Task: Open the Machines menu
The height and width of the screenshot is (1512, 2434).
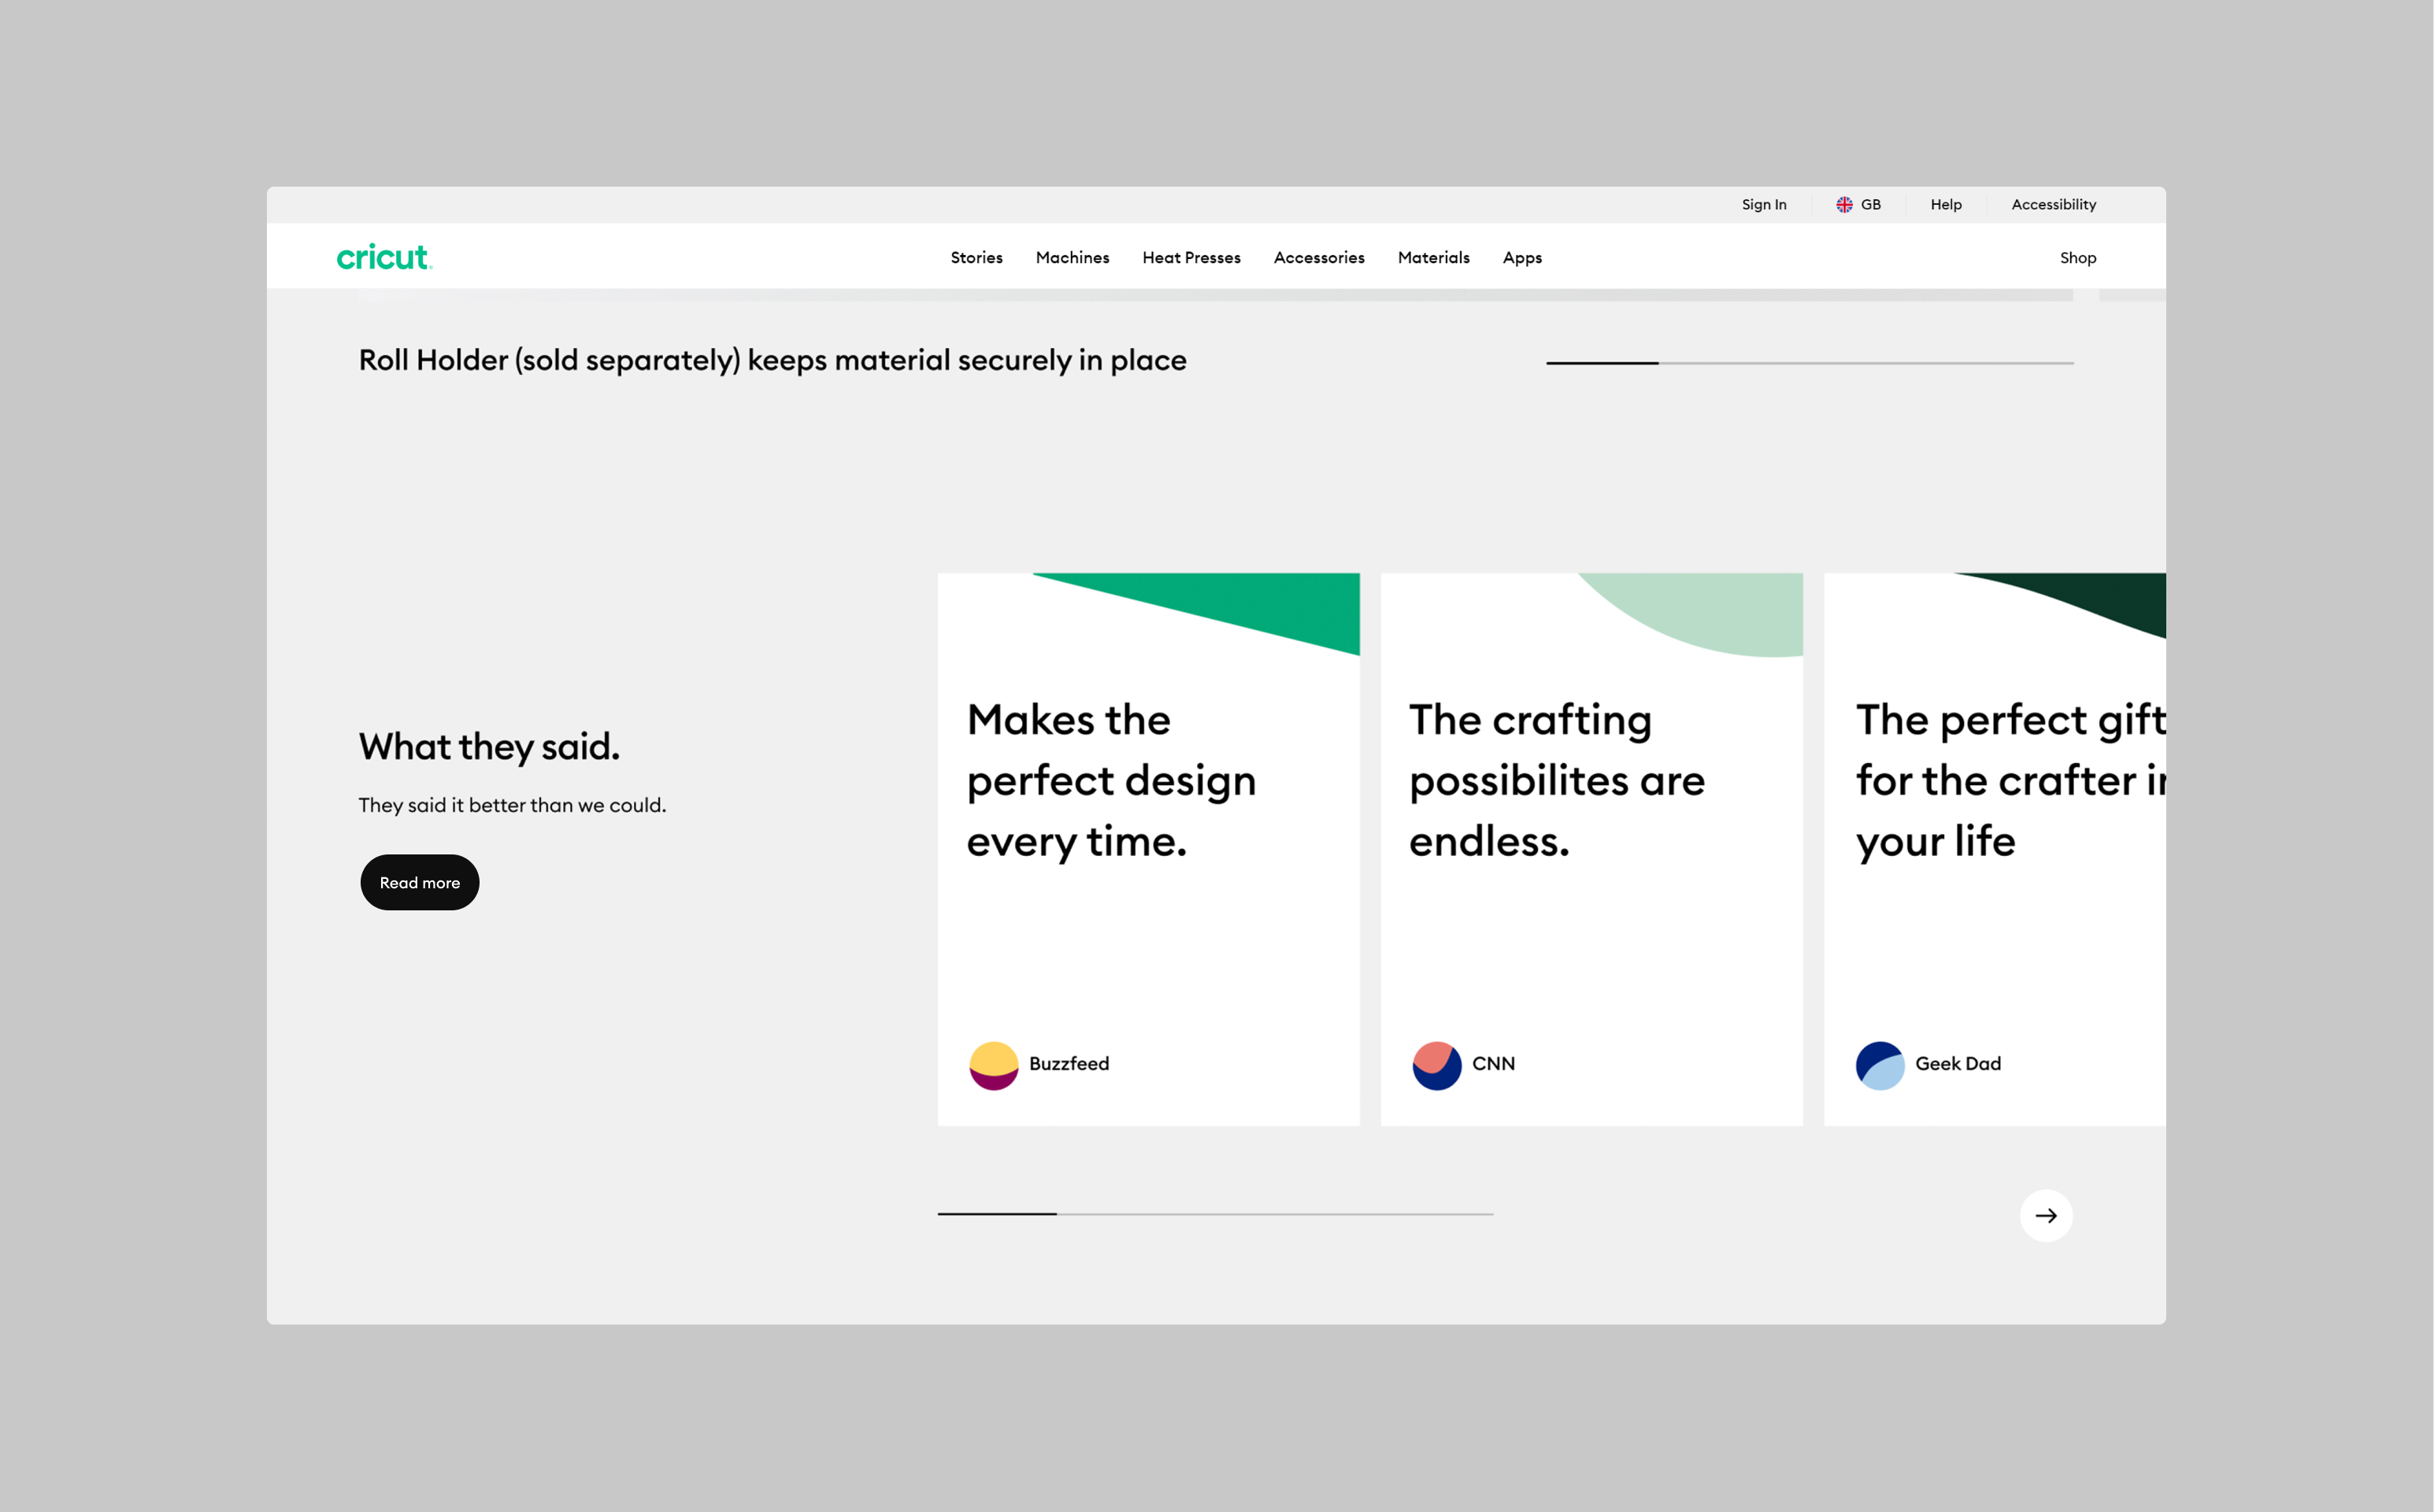Action: (1072, 257)
